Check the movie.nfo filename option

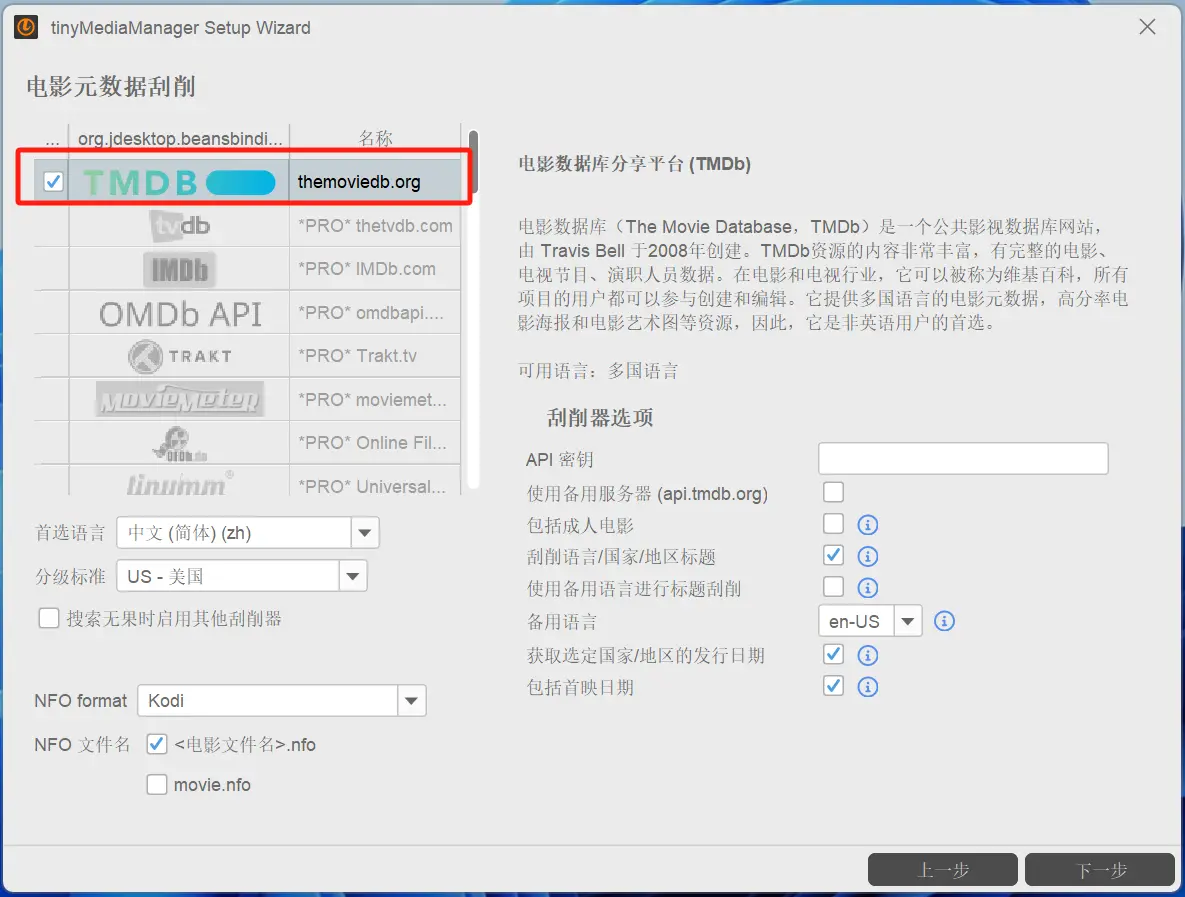pos(157,784)
